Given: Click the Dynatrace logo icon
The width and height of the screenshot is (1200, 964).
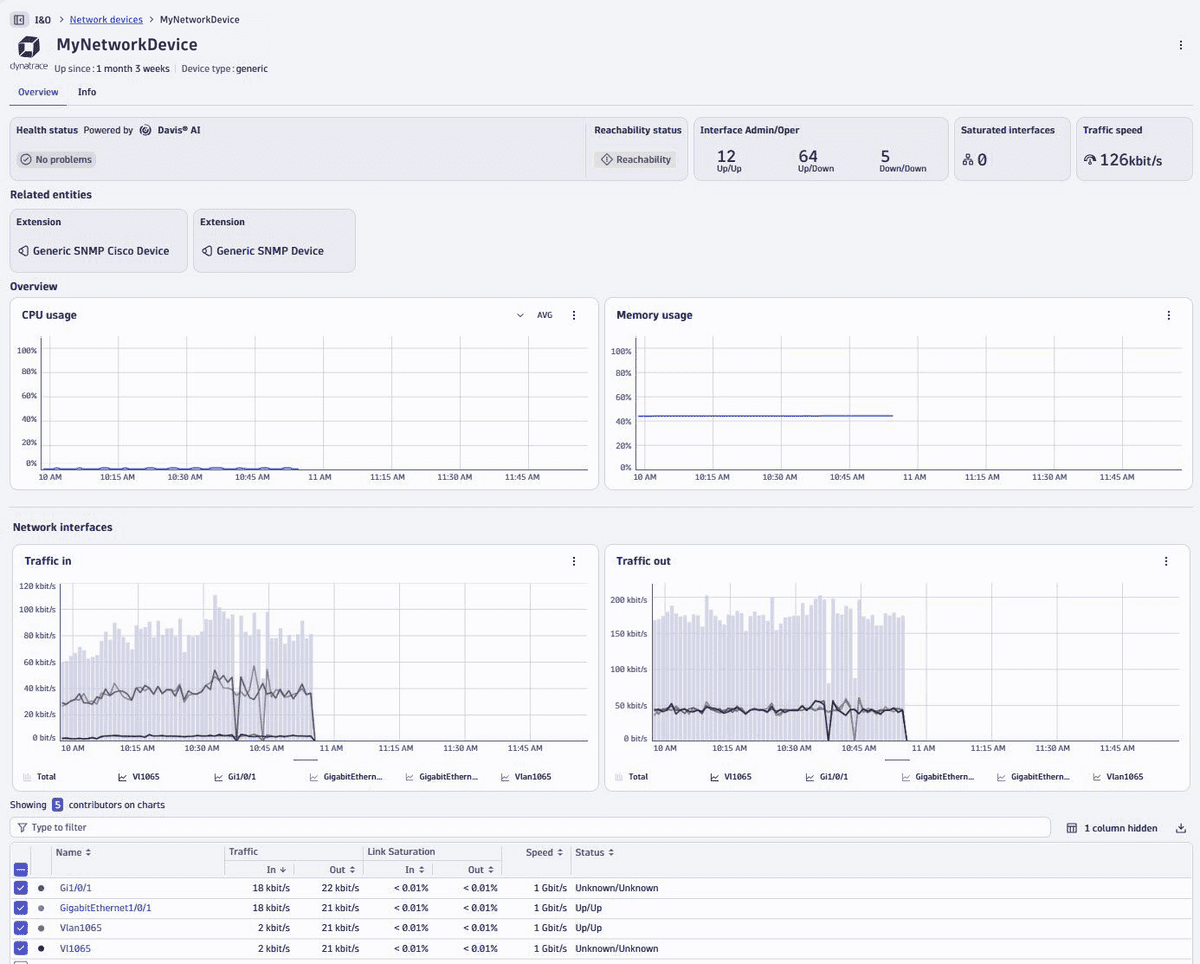Looking at the screenshot, I should coord(29,47).
